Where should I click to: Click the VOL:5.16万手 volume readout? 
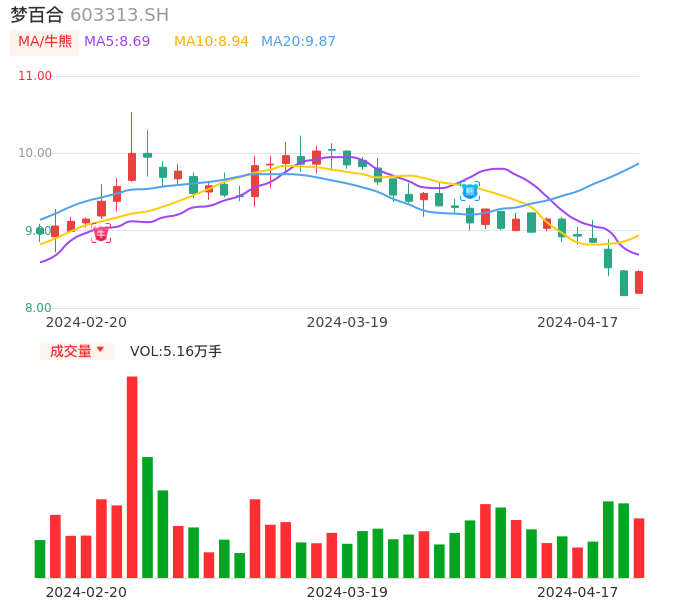pos(176,351)
